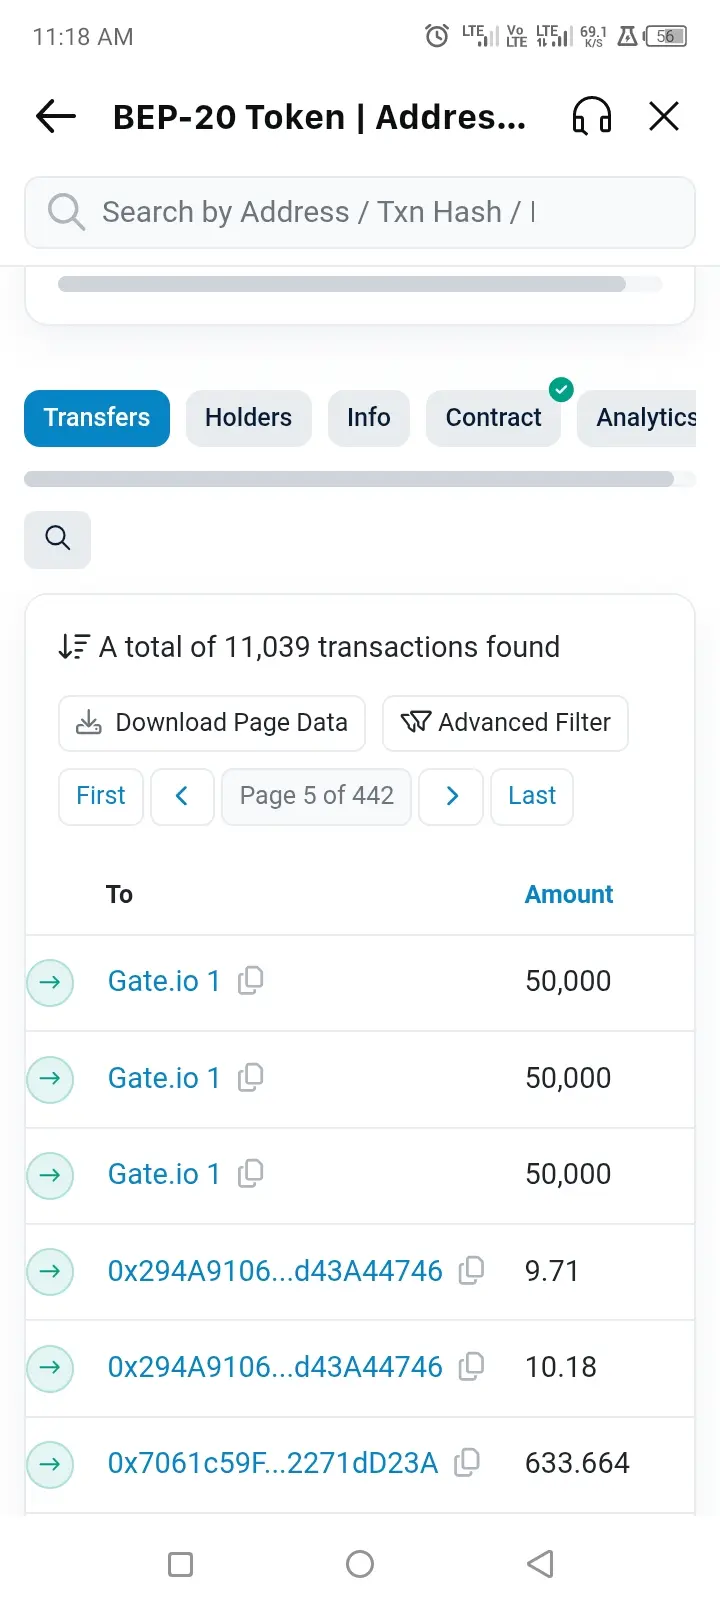Open 0x294A9106...d43A44746 address in 10.18 row
The image size is (720, 1612).
275,1367
